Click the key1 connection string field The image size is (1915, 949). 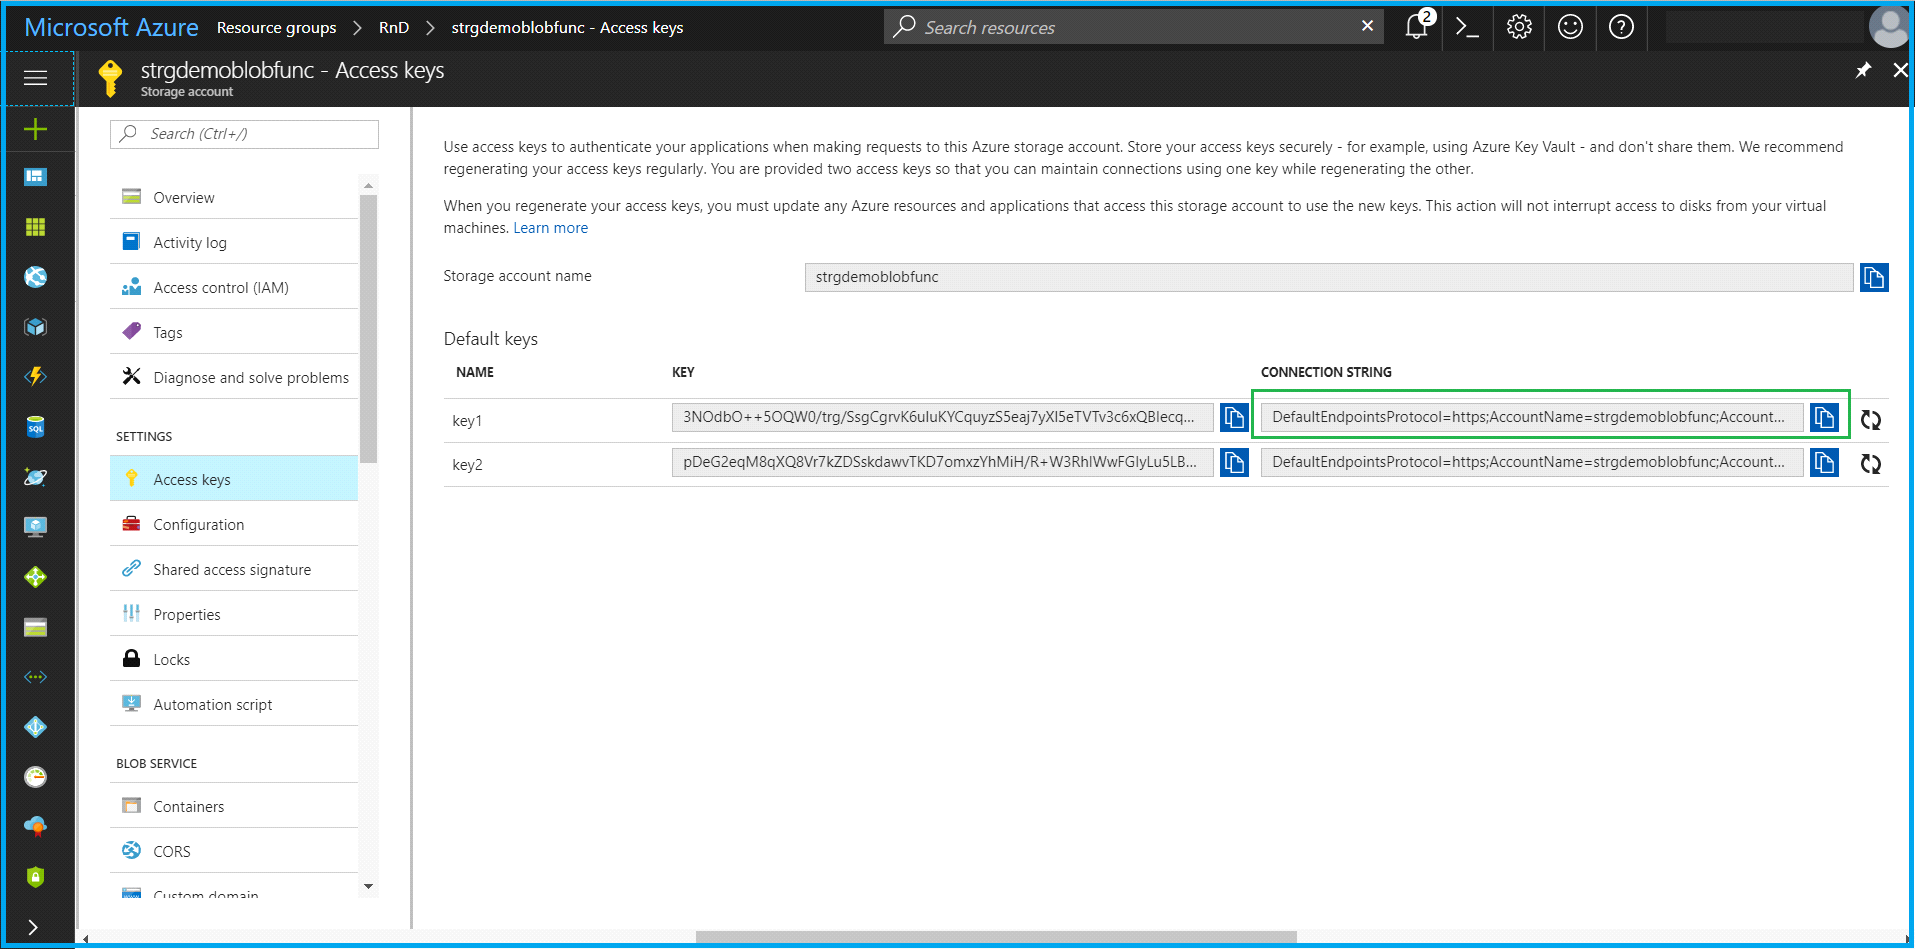[x=1532, y=417]
